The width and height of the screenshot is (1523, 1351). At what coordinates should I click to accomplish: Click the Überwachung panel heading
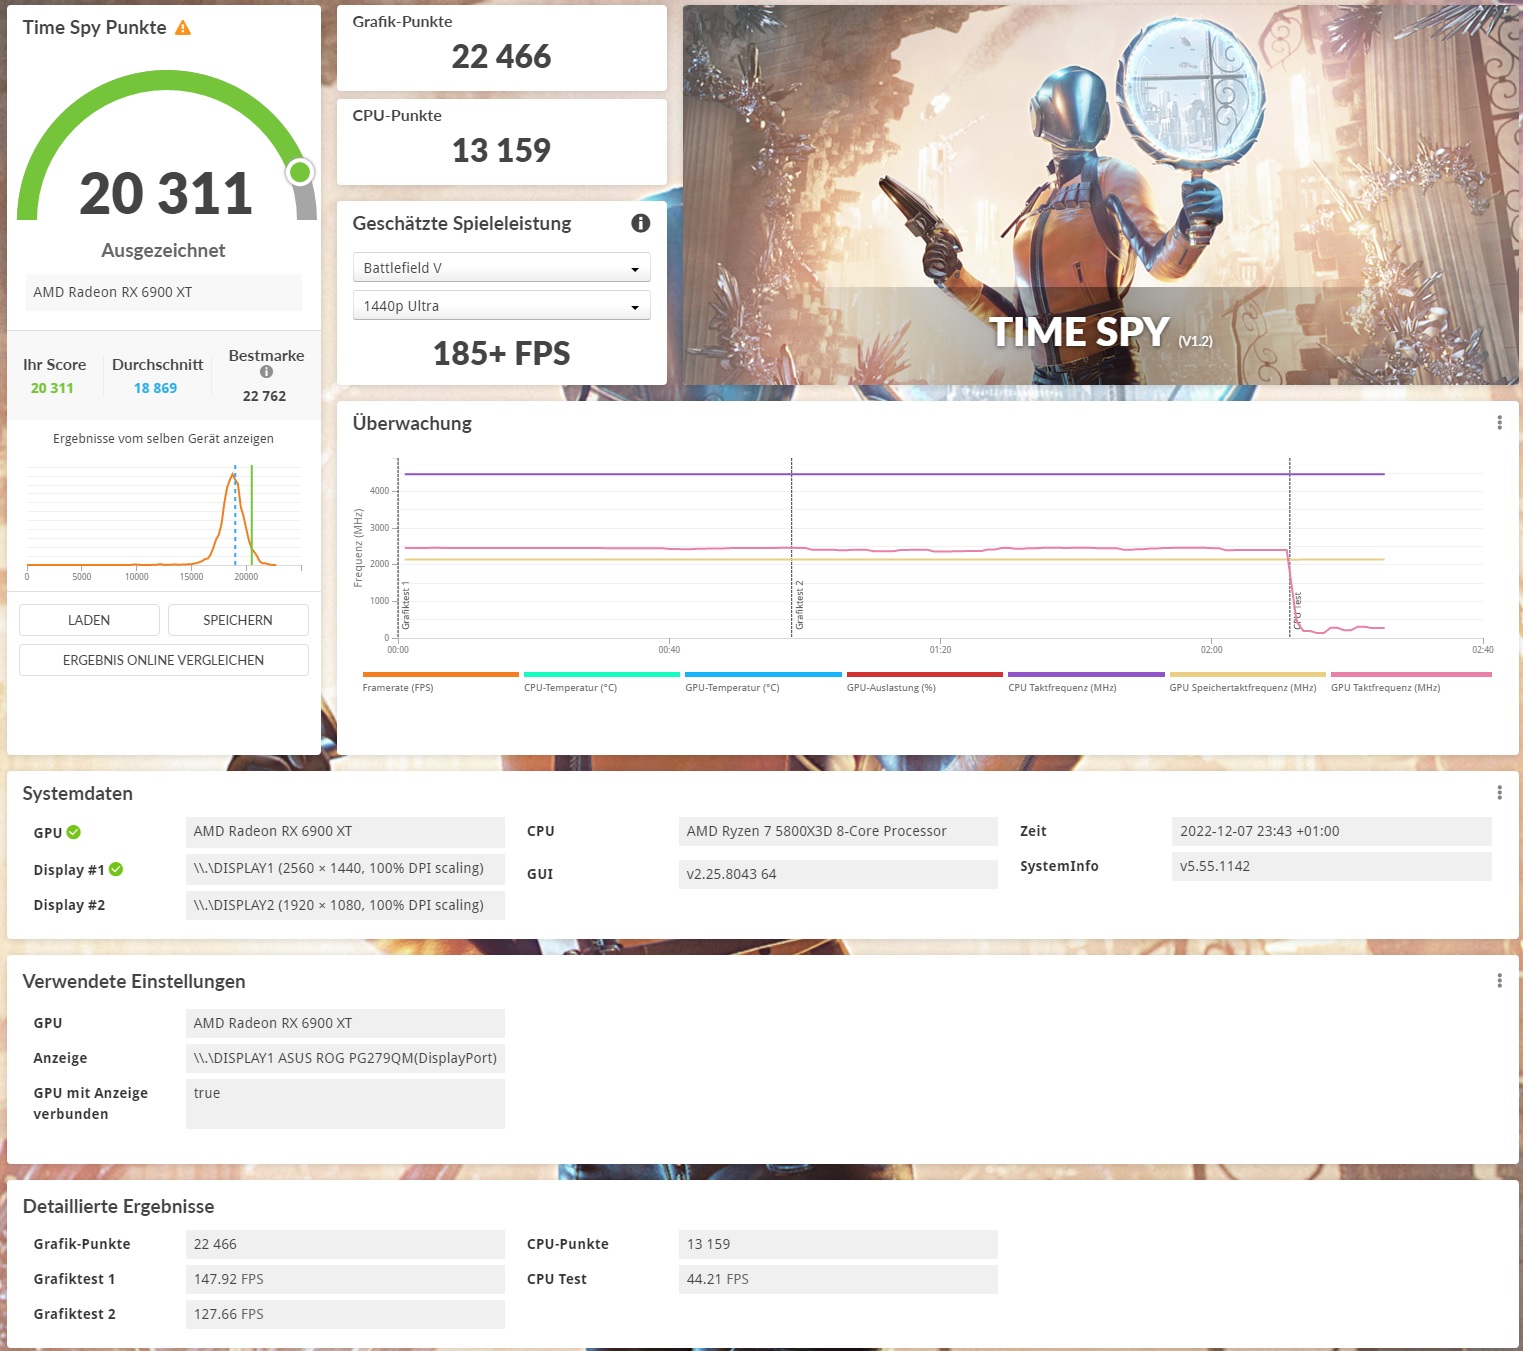(412, 423)
